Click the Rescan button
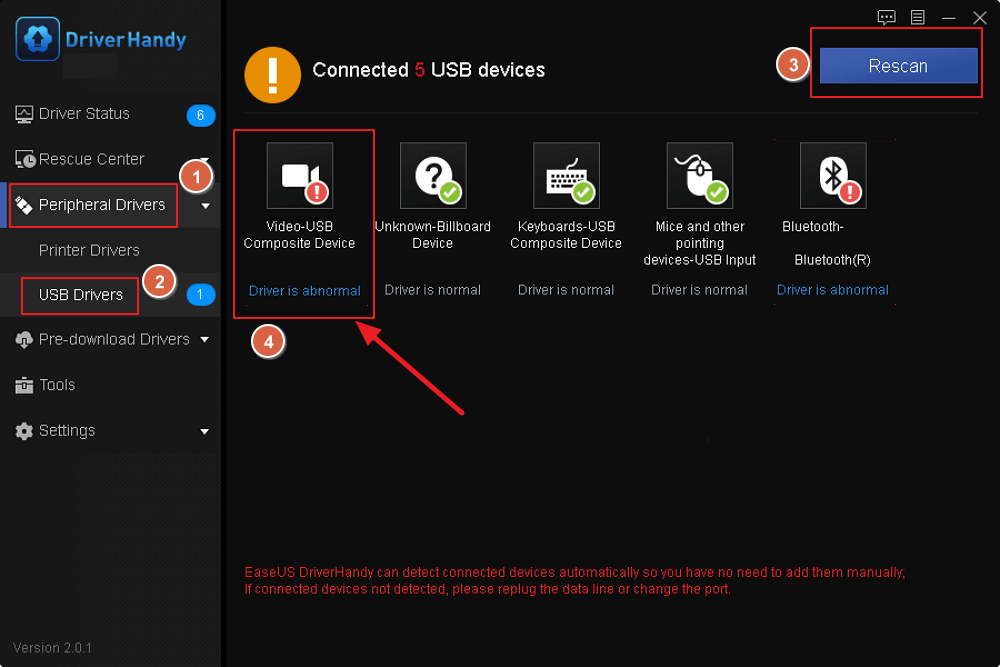The width and height of the screenshot is (1000, 667). click(898, 66)
